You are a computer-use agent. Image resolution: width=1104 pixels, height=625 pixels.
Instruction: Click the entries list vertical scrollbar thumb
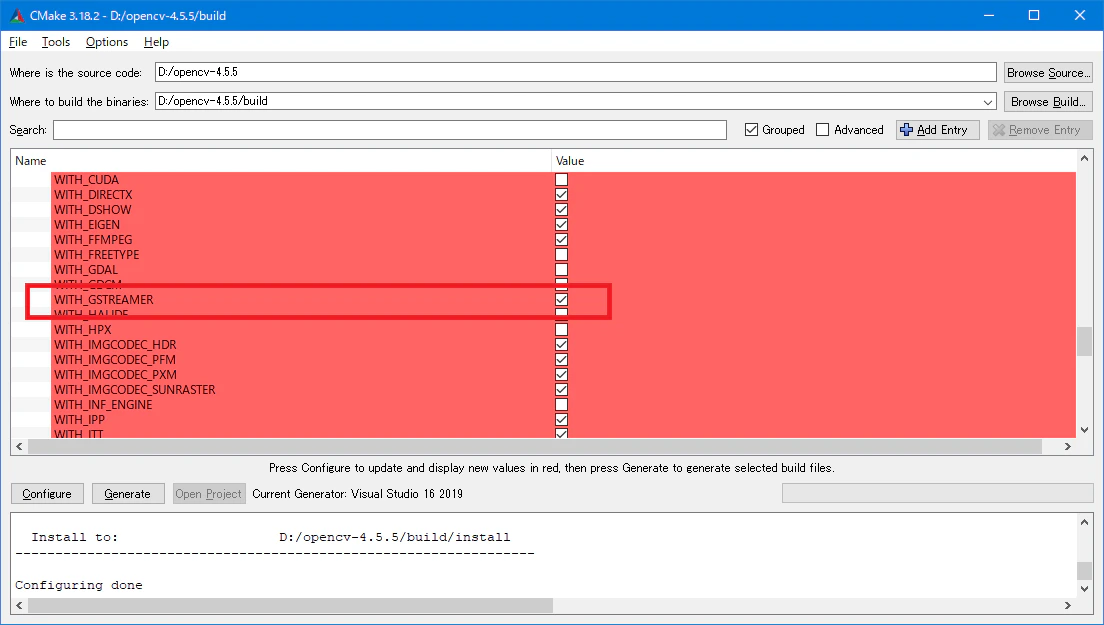point(1084,341)
